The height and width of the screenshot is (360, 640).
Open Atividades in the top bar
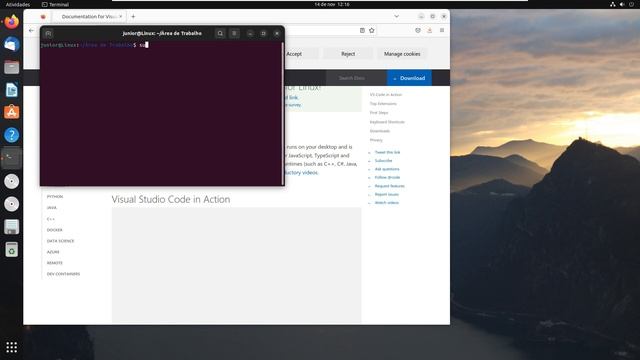pos(18,4)
